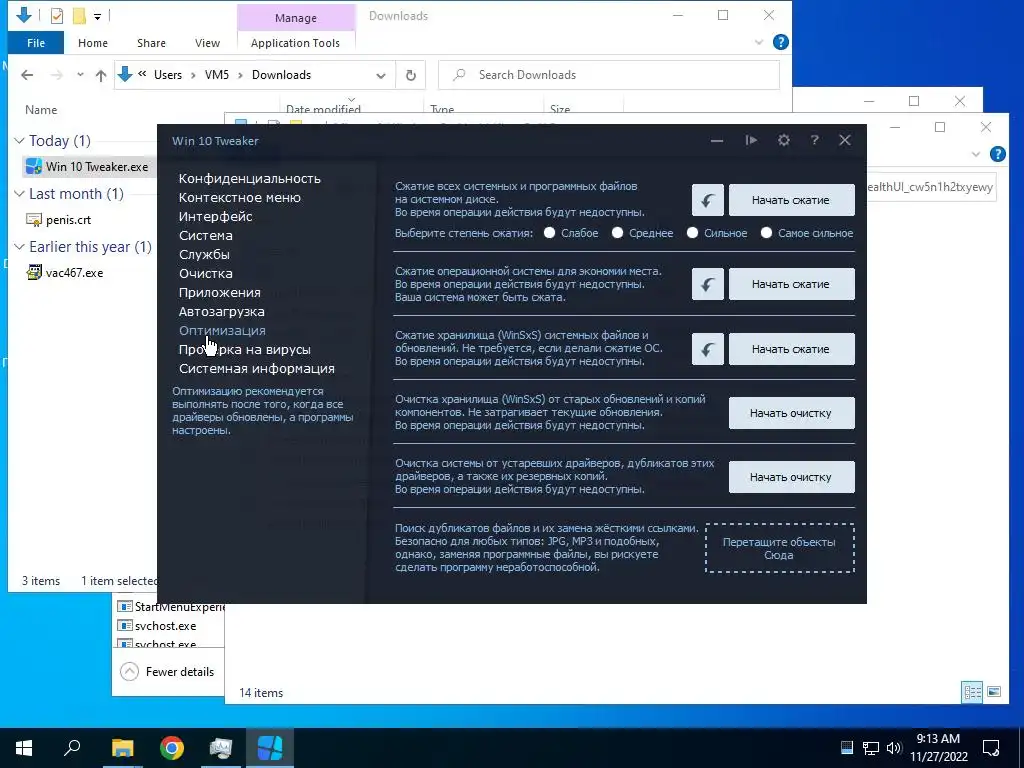Select Контекстное меню section
Image resolution: width=1024 pixels, height=768 pixels.
(240, 197)
